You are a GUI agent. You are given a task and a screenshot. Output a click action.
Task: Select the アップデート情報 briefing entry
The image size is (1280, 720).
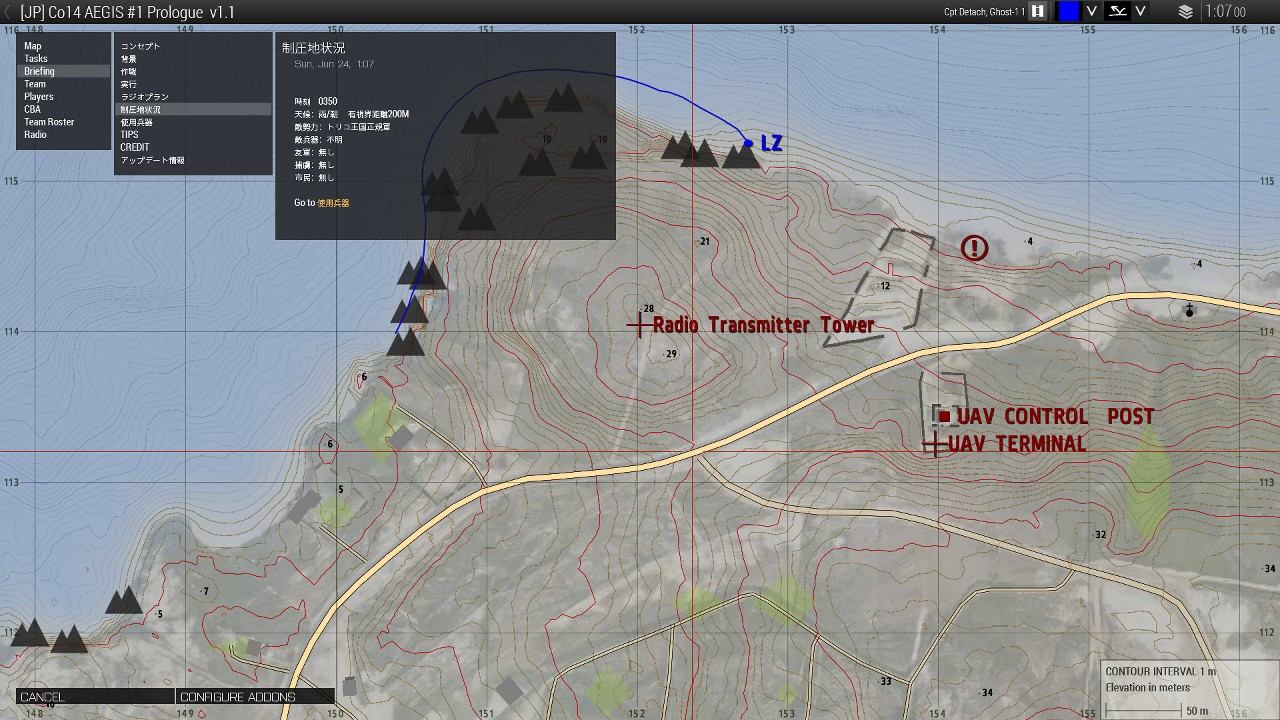(193, 160)
